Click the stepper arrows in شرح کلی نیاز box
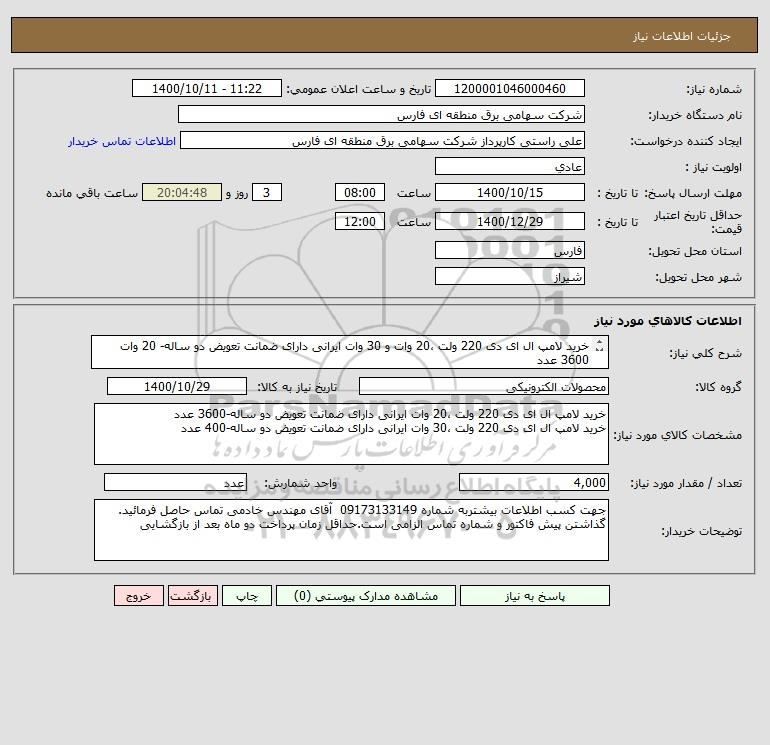 599,346
